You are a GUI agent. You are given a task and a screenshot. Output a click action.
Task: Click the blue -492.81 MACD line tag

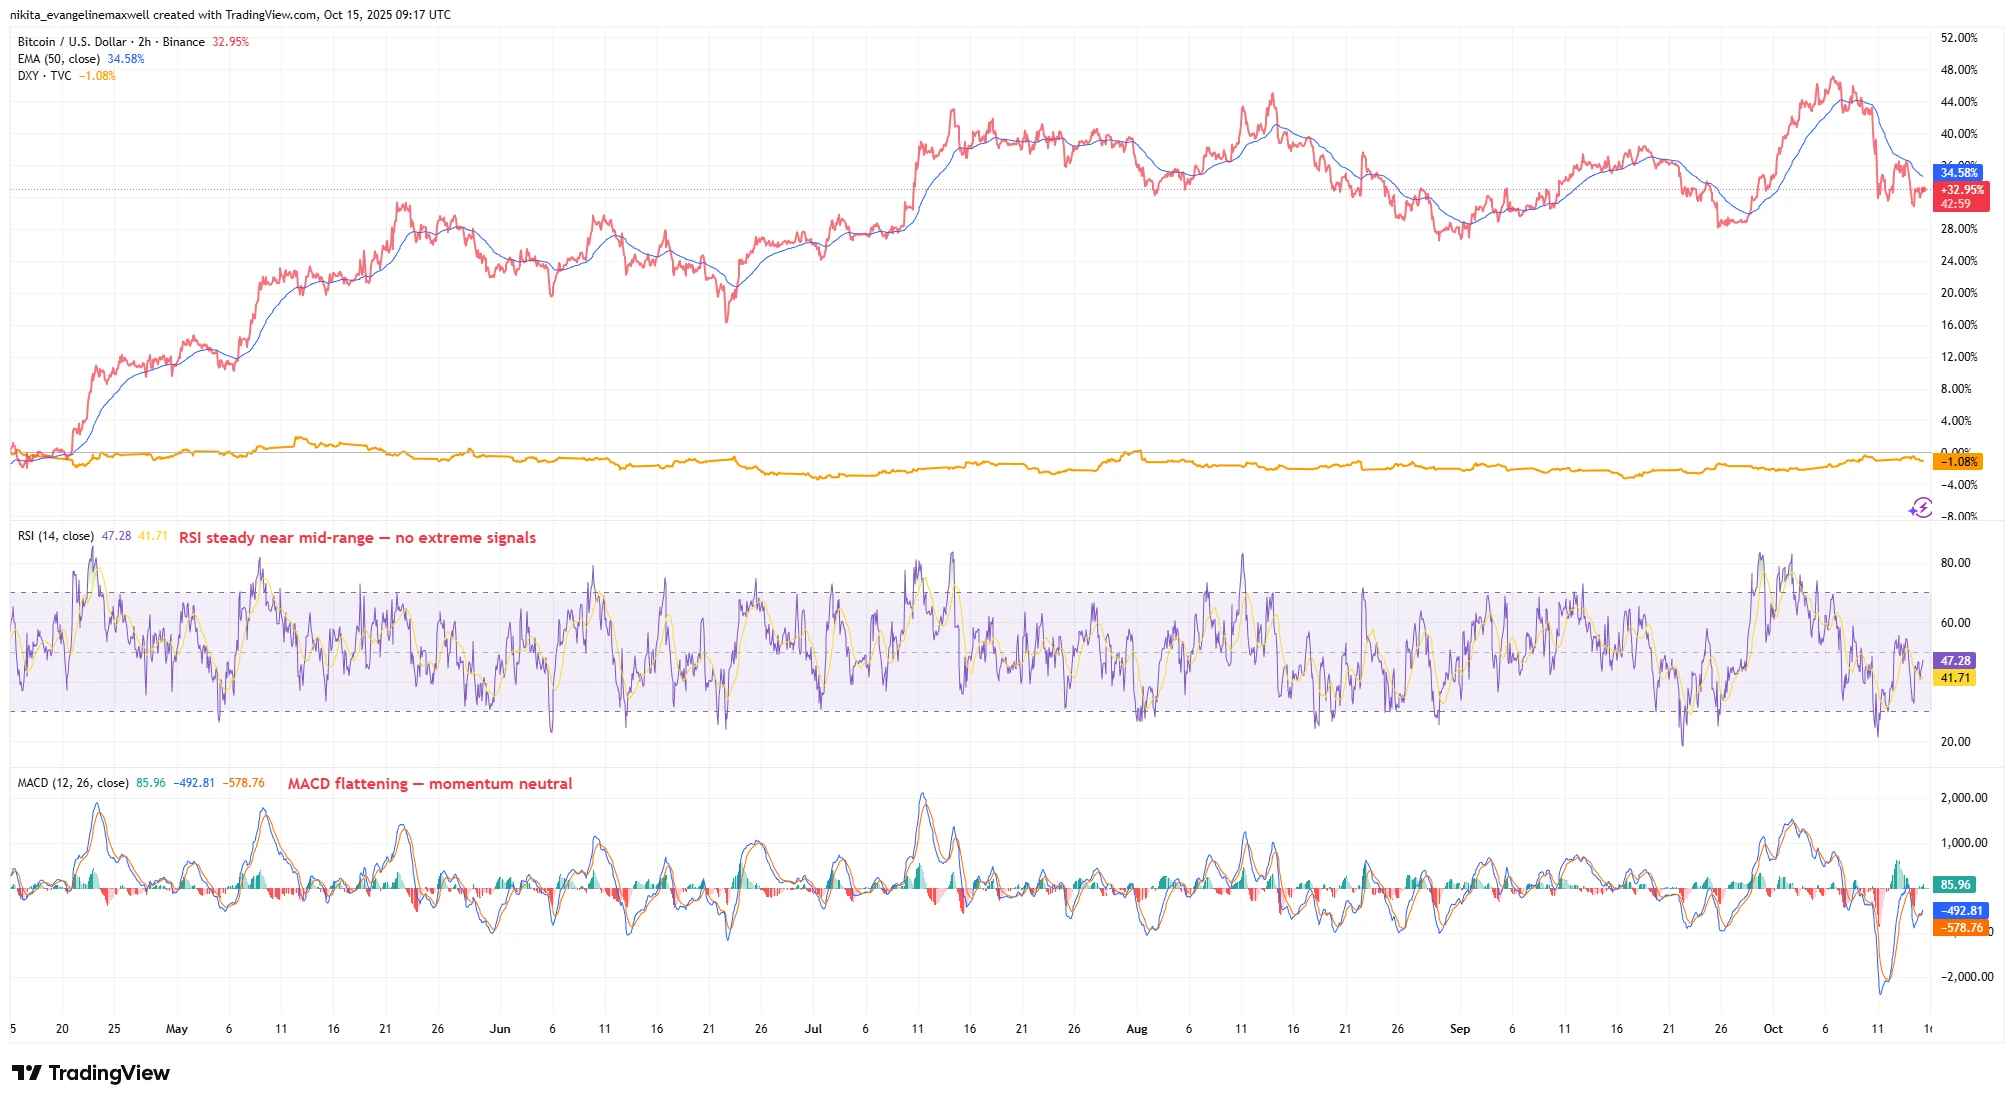tap(1962, 911)
